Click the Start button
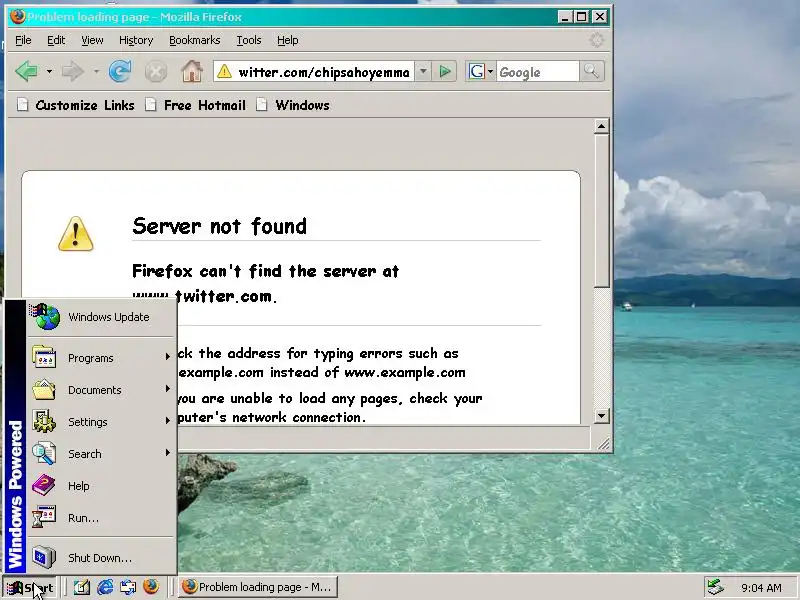This screenshot has height=600, width=800. click(30, 587)
